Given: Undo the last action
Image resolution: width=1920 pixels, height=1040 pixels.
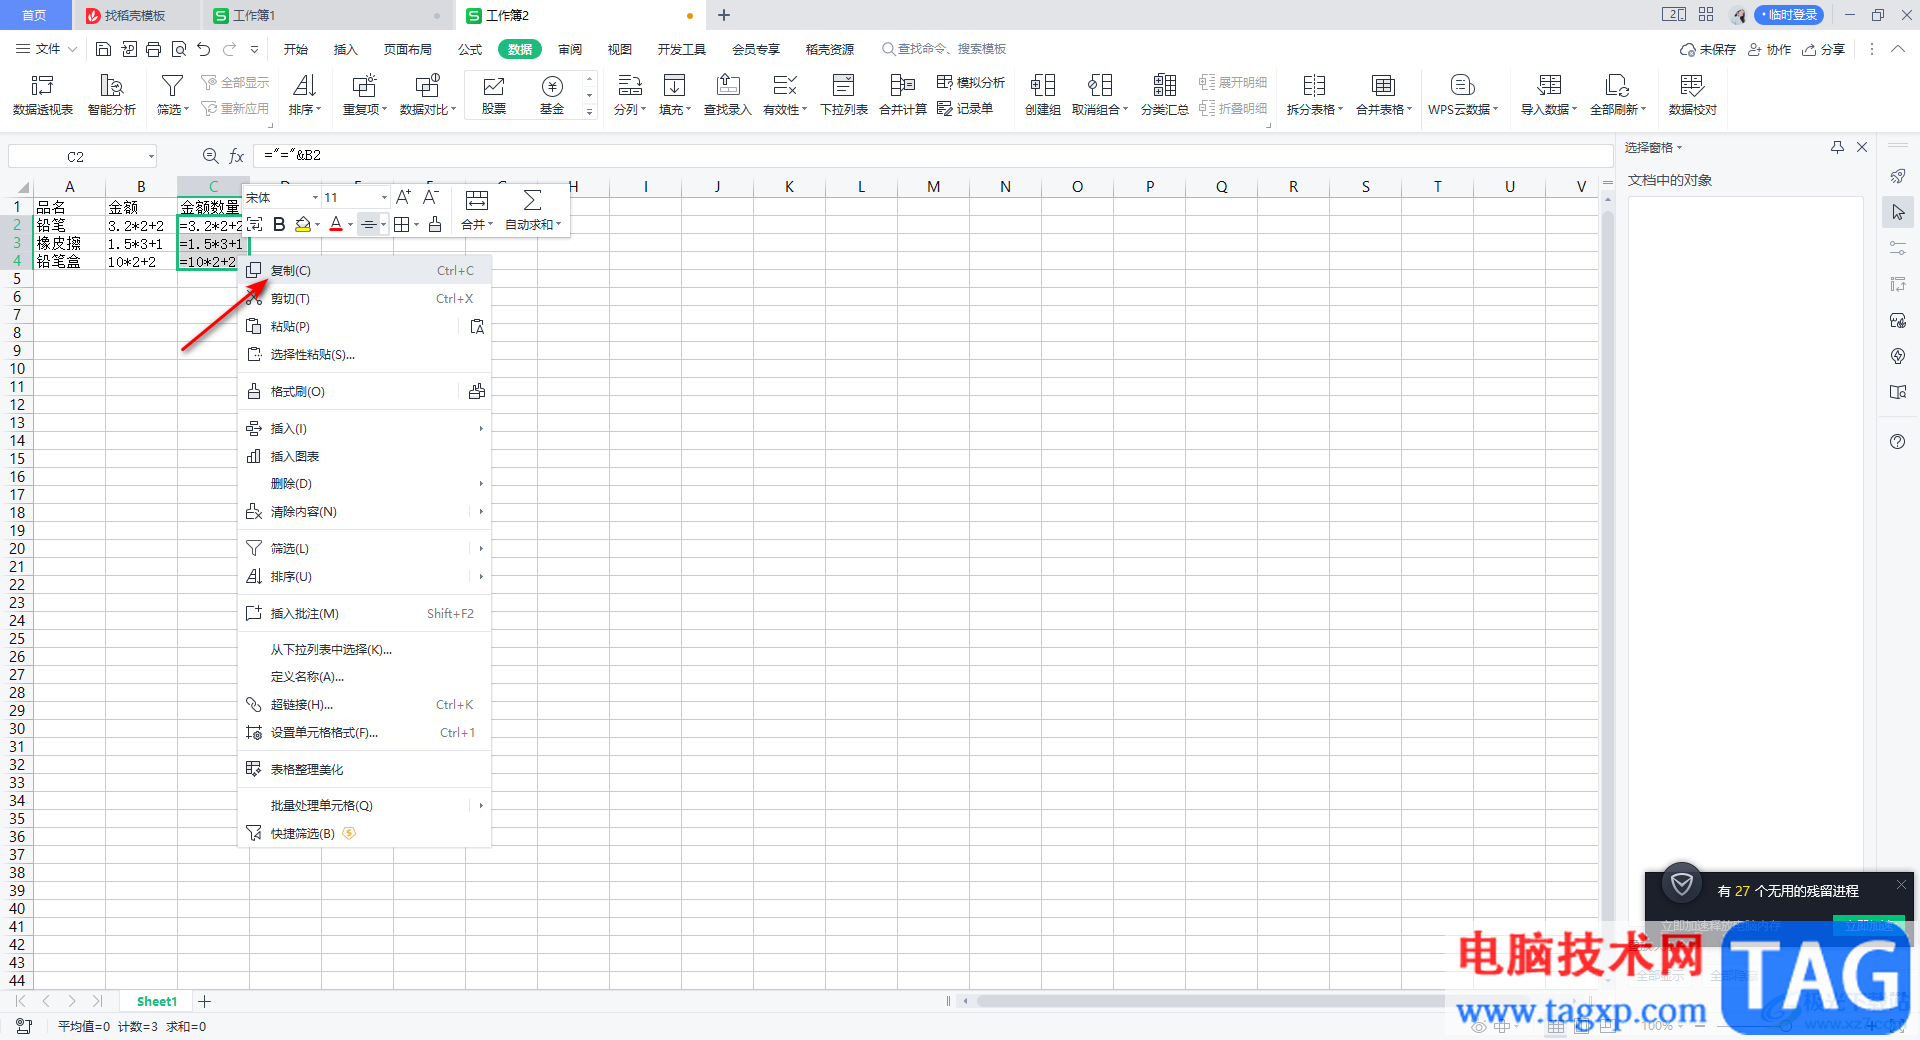Looking at the screenshot, I should 204,49.
